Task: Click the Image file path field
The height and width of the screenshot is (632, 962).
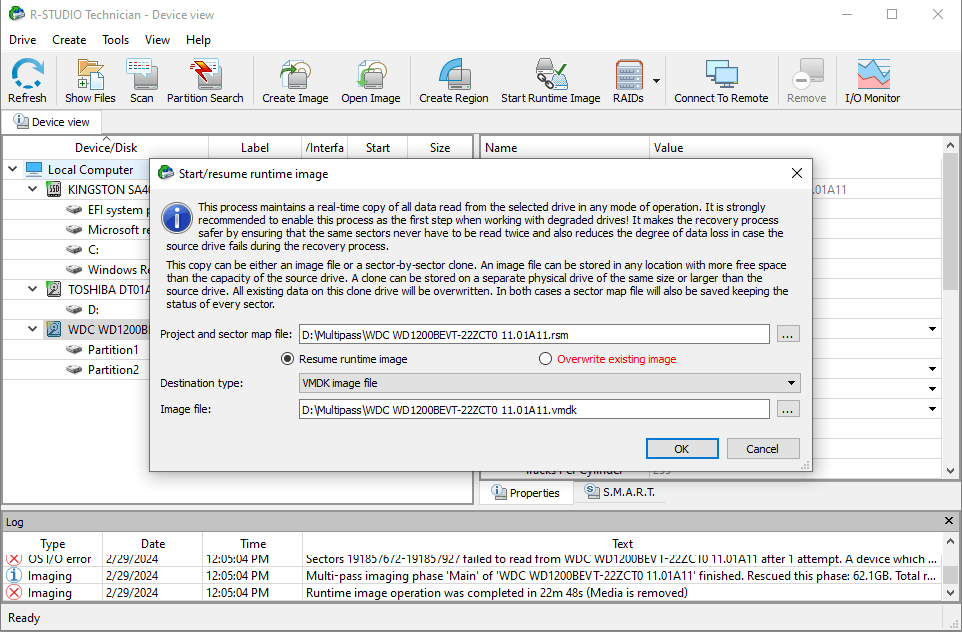Action: [x=534, y=409]
